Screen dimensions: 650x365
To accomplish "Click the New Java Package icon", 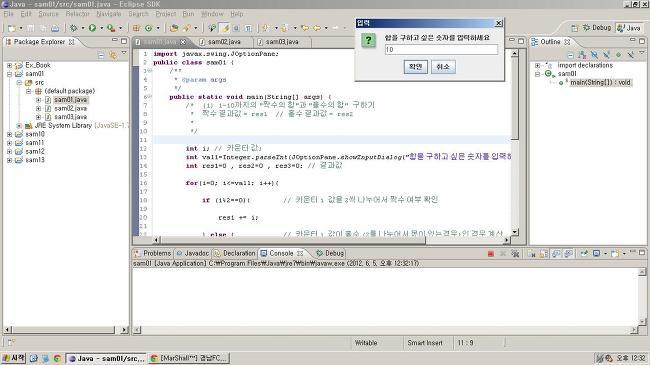I will pyautogui.click(x=136, y=28).
